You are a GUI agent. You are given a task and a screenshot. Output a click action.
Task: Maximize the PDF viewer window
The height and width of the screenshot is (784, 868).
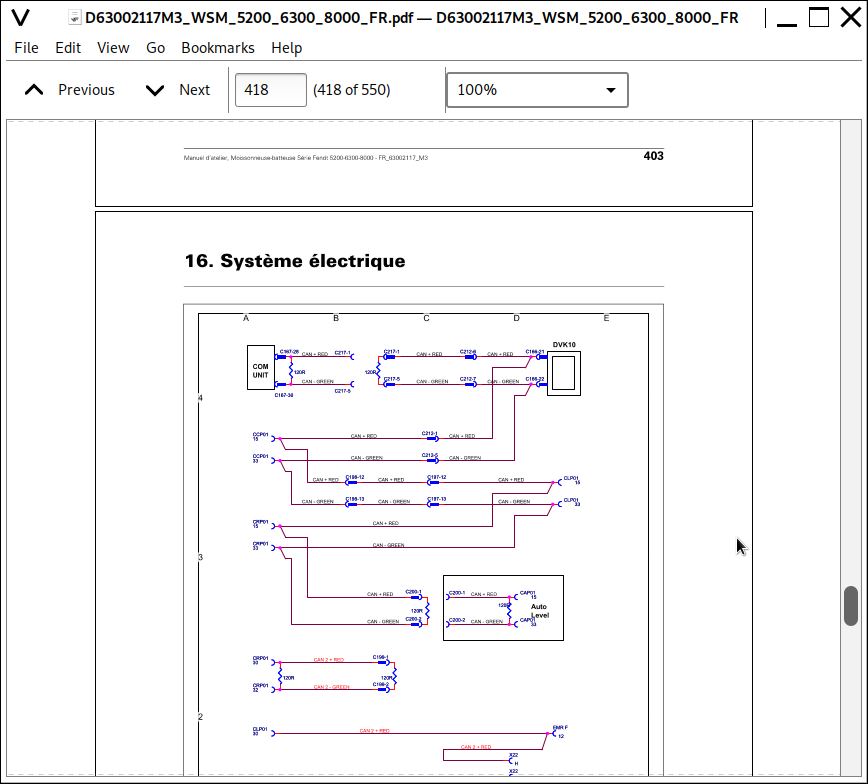pyautogui.click(x=818, y=18)
